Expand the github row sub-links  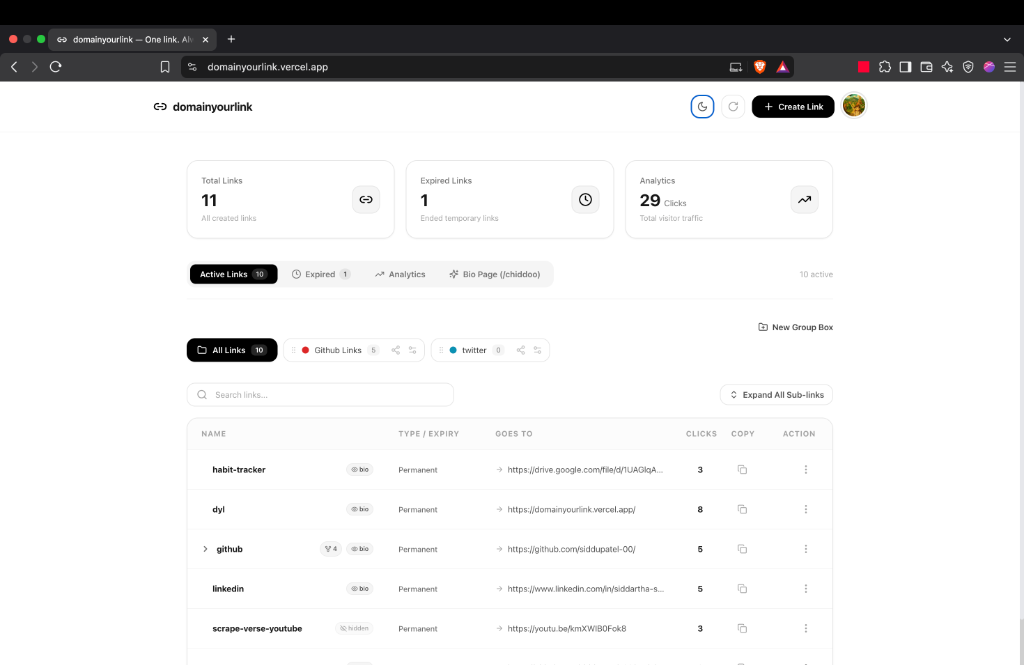coord(205,549)
